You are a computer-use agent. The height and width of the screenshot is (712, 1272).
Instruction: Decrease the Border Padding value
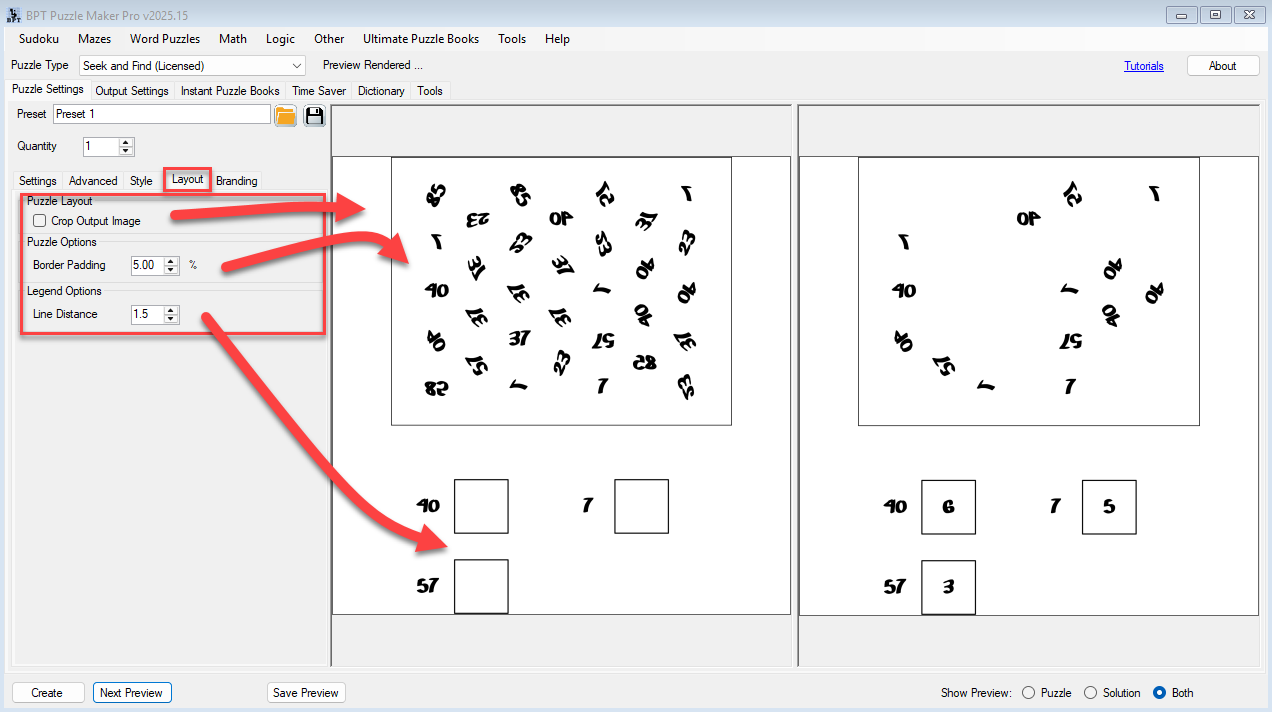tap(171, 270)
